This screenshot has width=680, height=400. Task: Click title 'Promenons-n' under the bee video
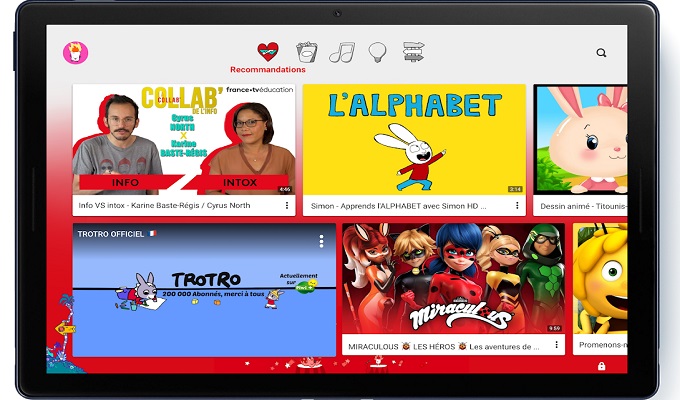[603, 345]
